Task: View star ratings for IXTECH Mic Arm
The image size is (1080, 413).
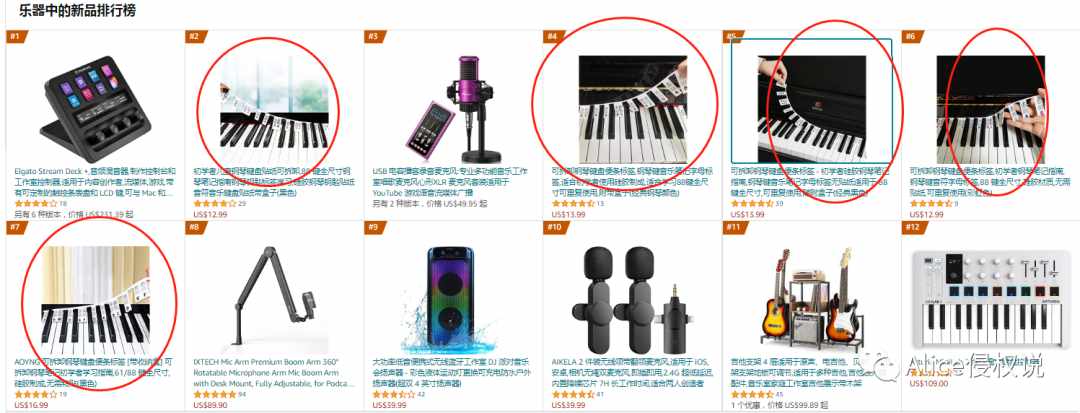Action: pos(214,394)
